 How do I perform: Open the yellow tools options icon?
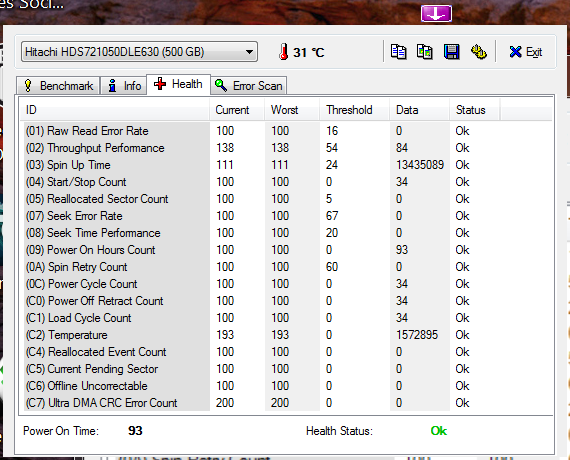[479, 52]
